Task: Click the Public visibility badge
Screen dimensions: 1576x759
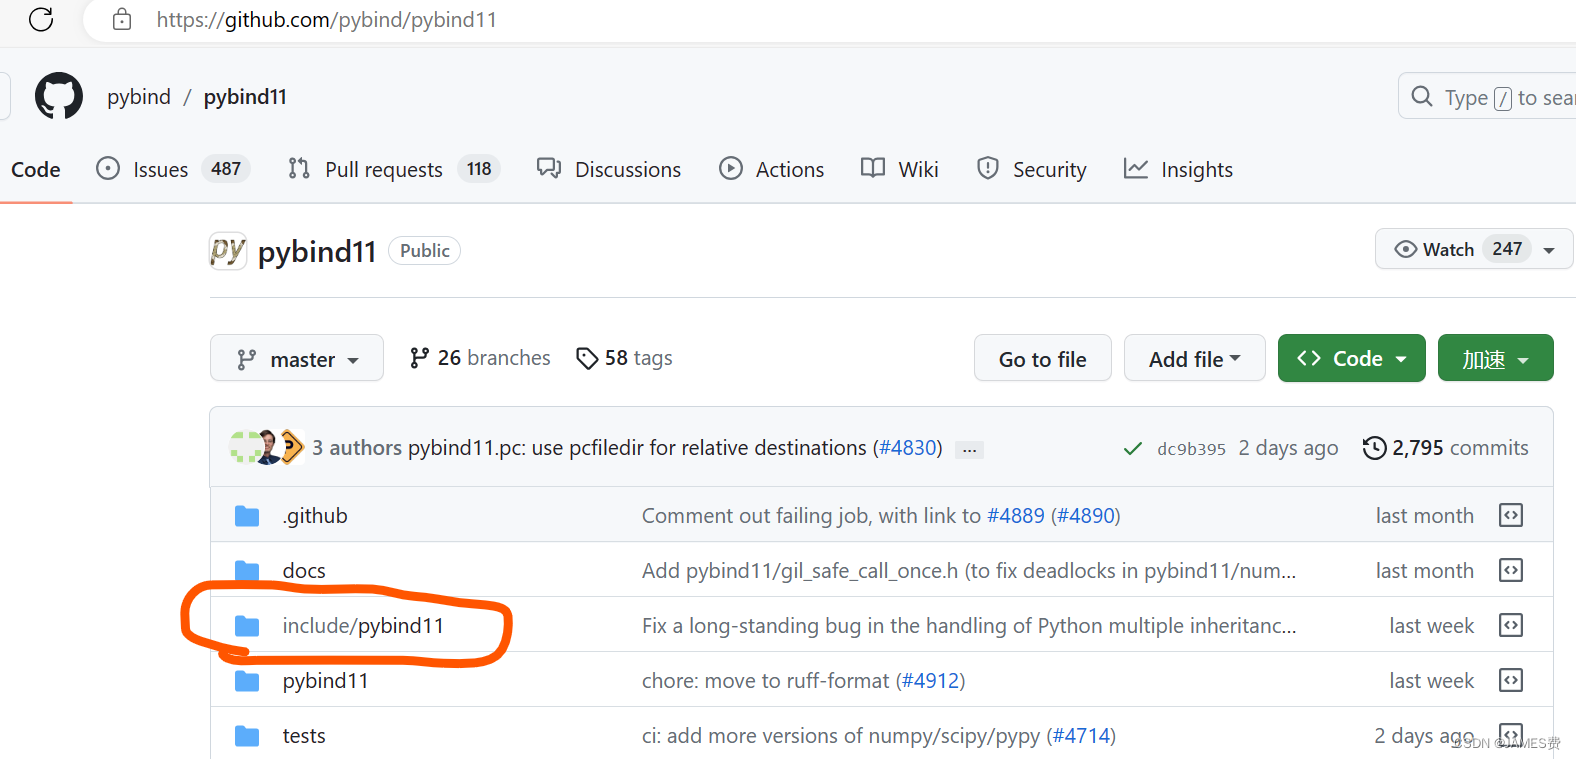Action: tap(425, 251)
